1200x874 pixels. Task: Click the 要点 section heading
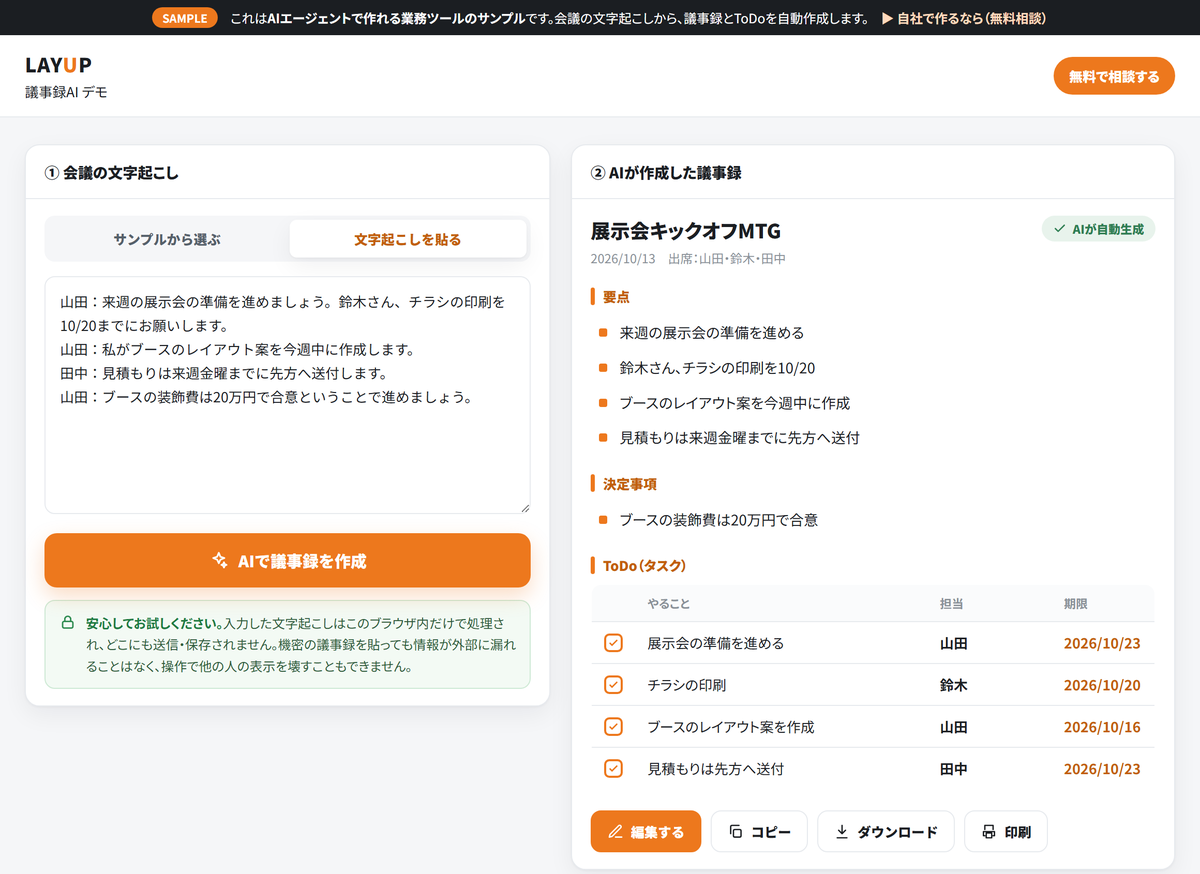pos(616,297)
